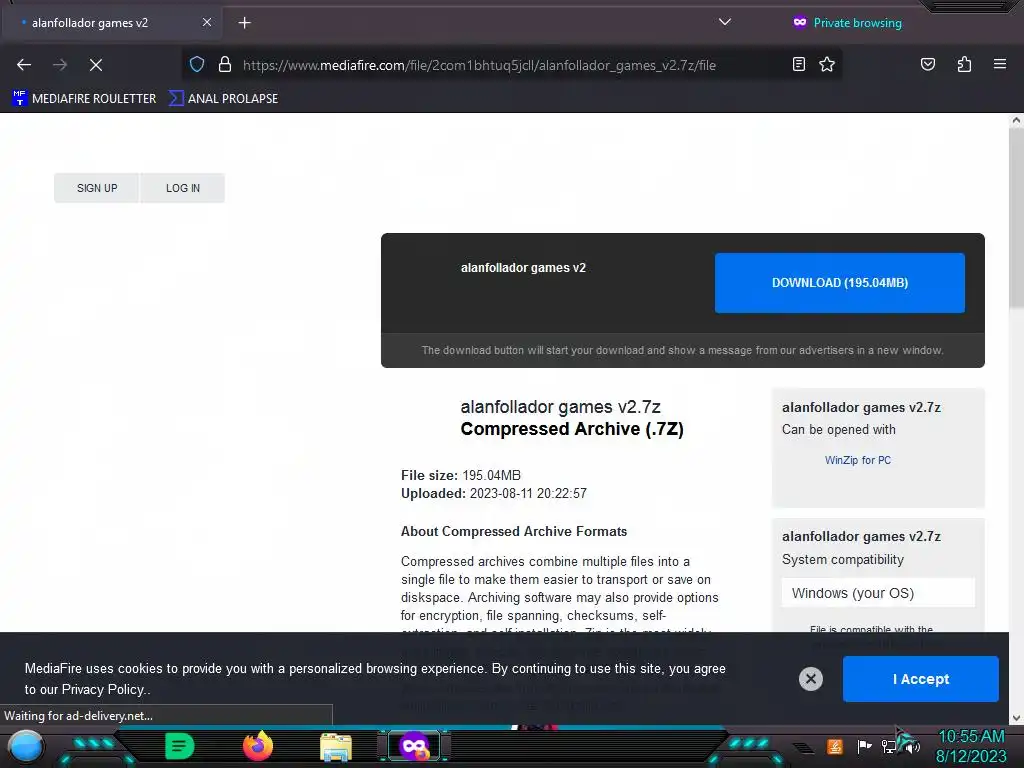Open the MEDIAFIRE ROULETTER bookmark

click(84, 99)
